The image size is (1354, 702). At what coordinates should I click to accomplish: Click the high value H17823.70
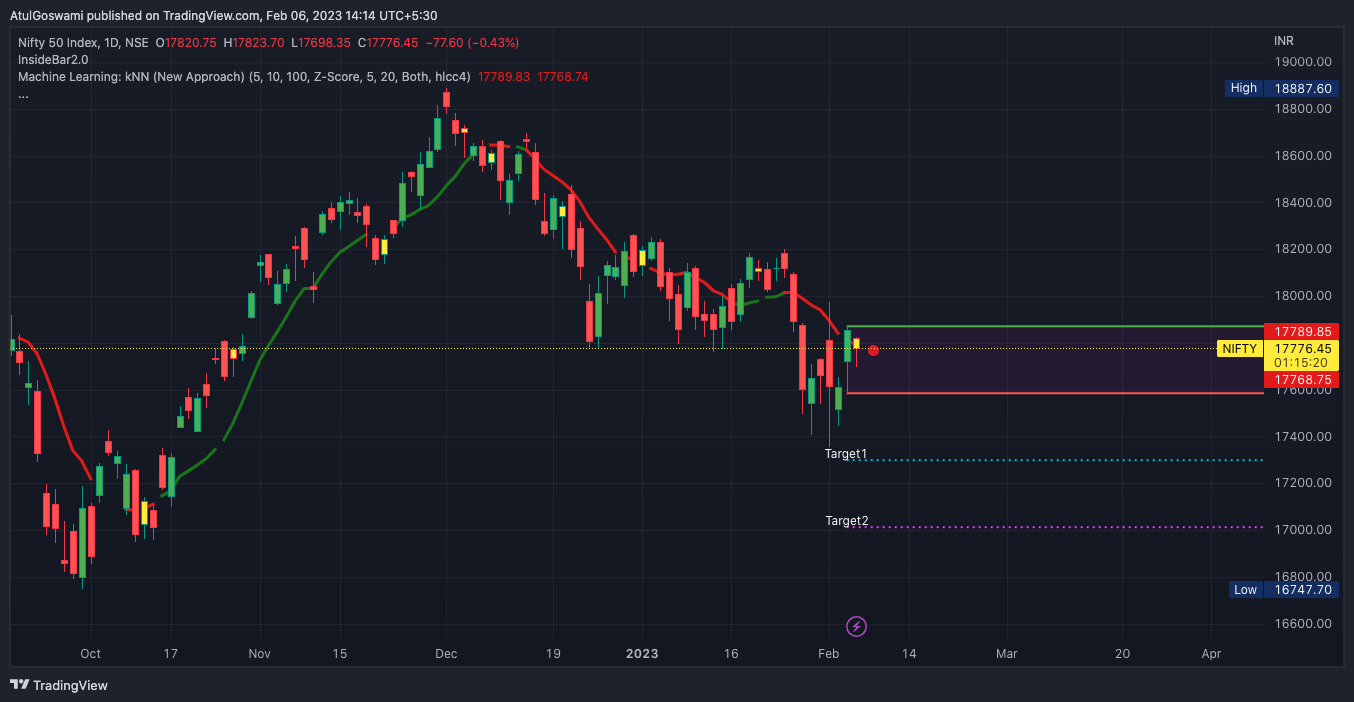click(254, 43)
